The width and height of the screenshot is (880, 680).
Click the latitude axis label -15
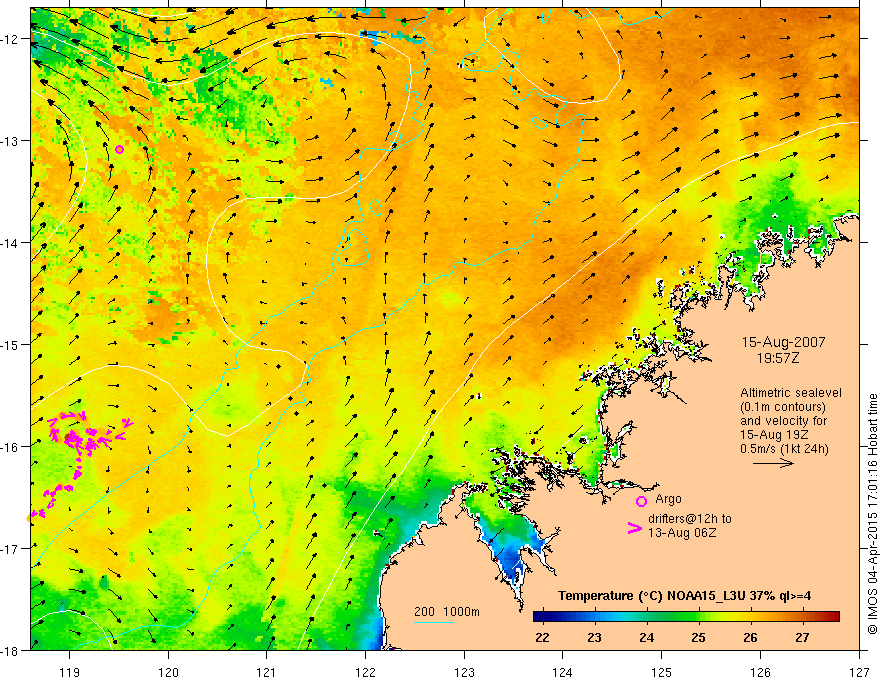pos(10,344)
